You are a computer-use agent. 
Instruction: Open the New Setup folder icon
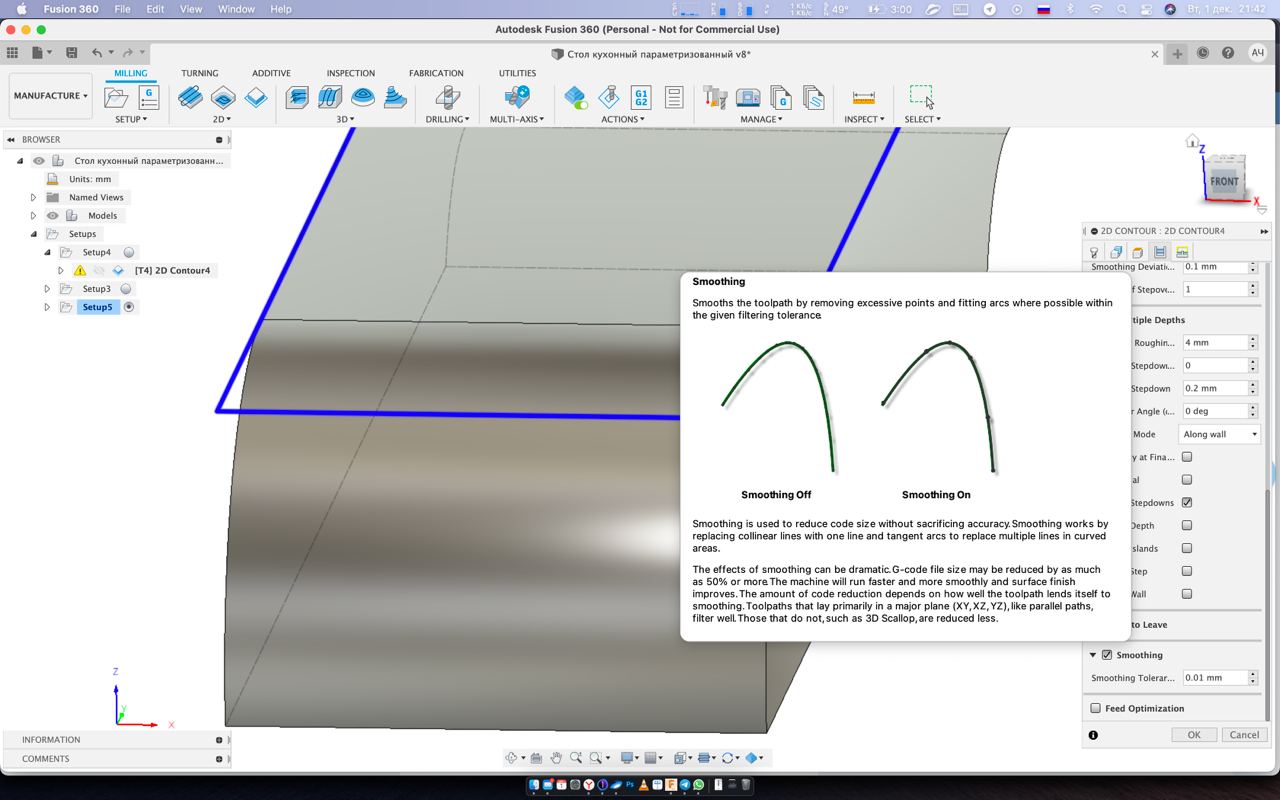117,97
